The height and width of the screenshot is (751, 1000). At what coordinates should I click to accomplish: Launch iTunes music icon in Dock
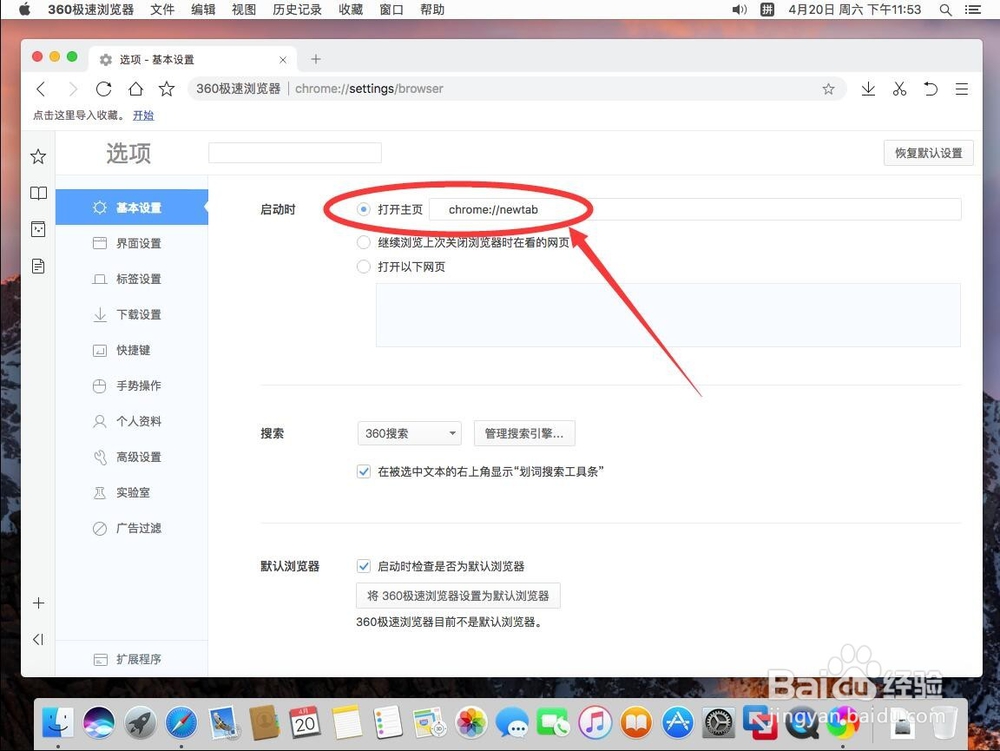[x=594, y=722]
